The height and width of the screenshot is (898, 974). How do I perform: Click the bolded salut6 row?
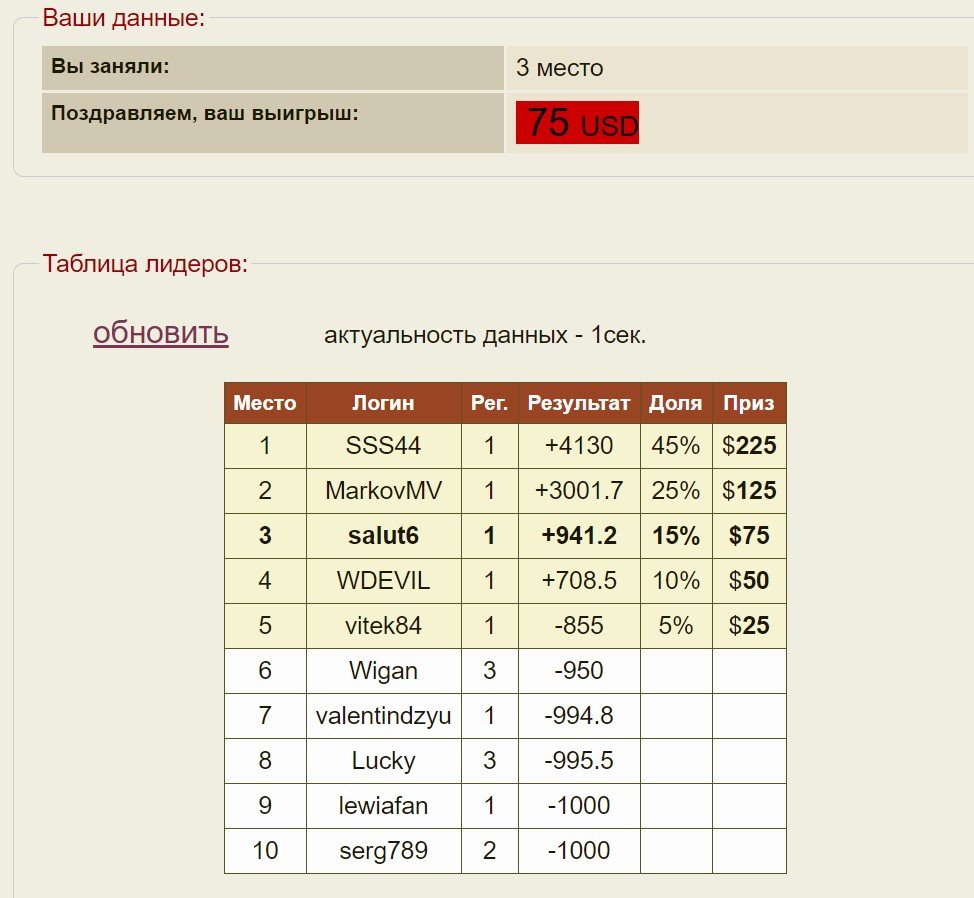pyautogui.click(x=383, y=536)
